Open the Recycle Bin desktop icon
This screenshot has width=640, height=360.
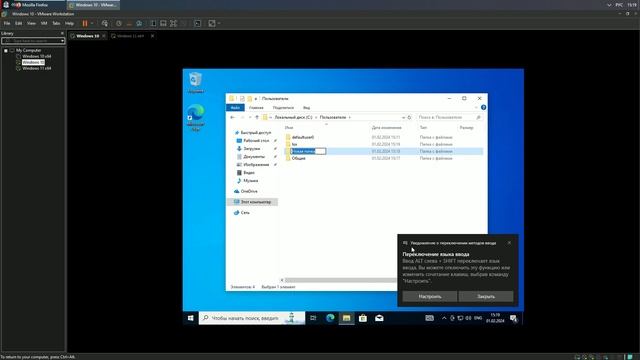point(196,82)
